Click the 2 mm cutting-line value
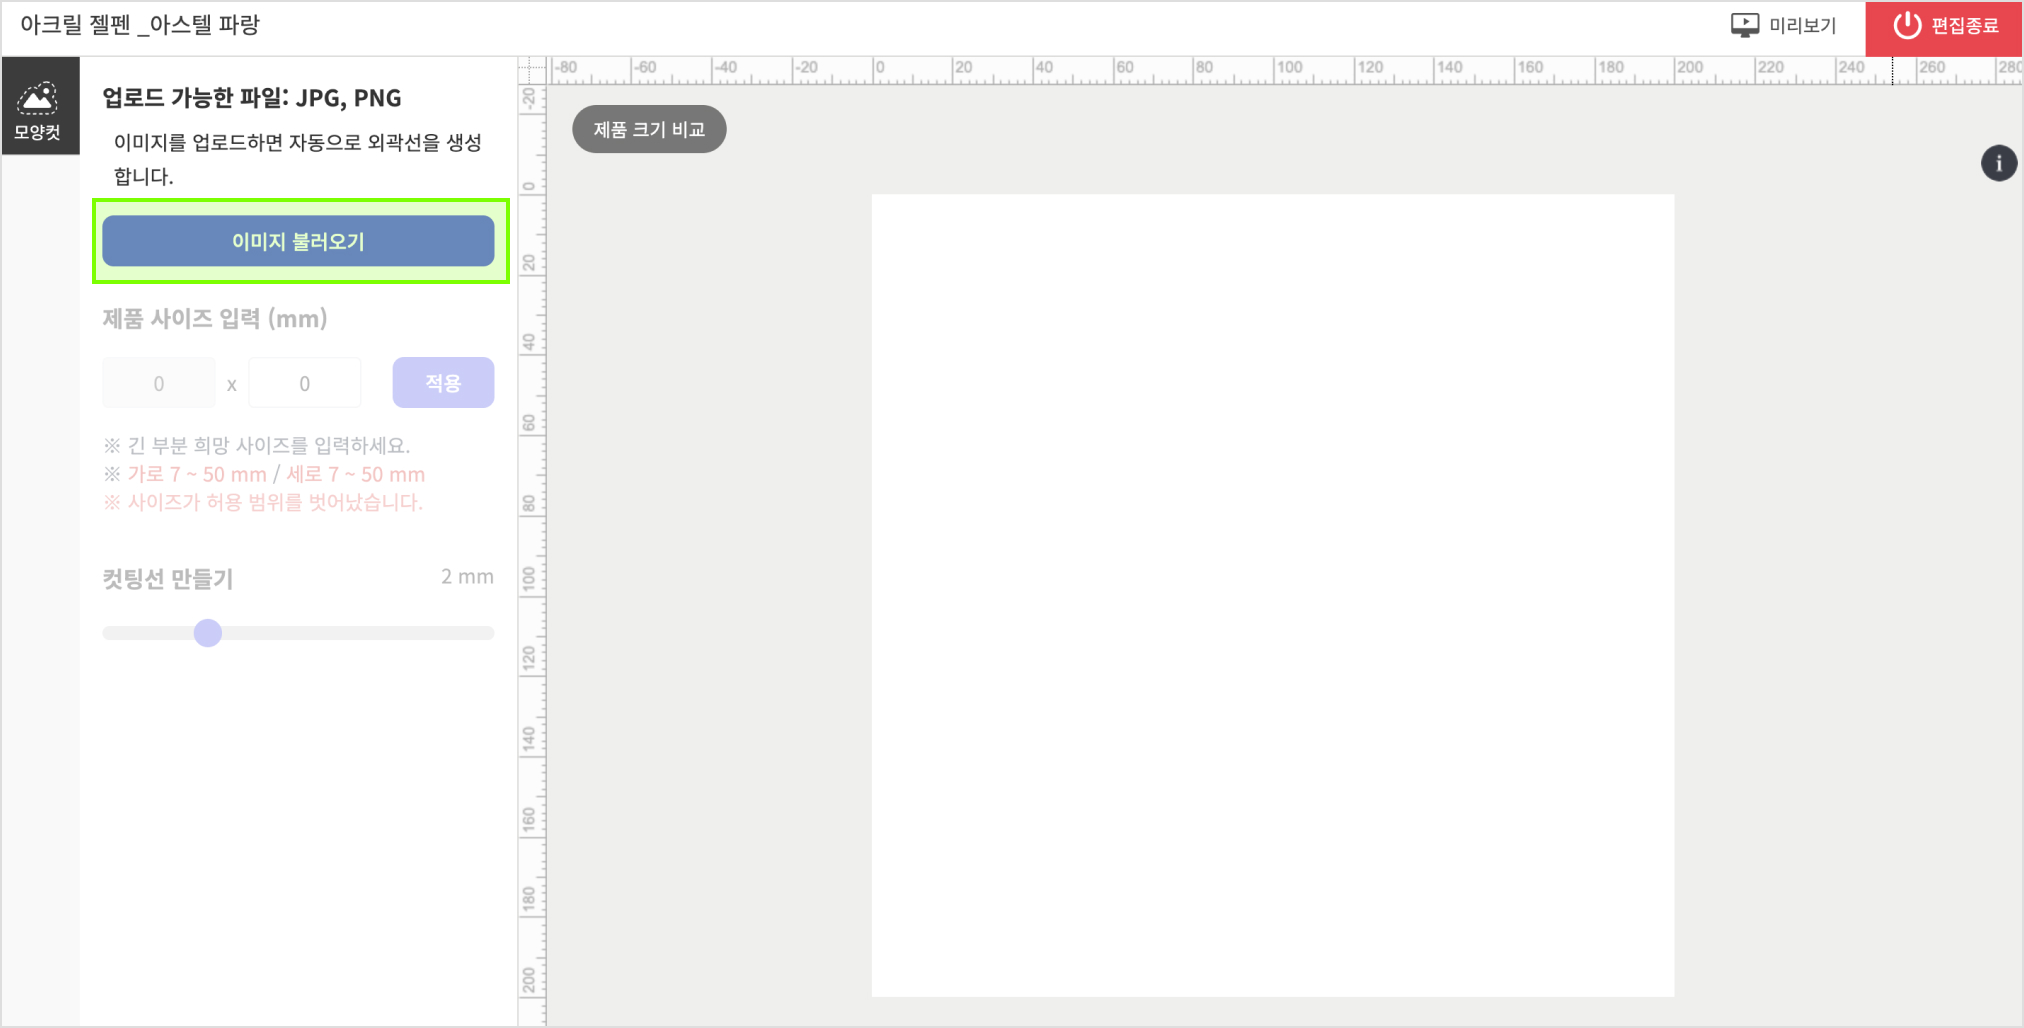The image size is (2024, 1028). pyautogui.click(x=467, y=577)
